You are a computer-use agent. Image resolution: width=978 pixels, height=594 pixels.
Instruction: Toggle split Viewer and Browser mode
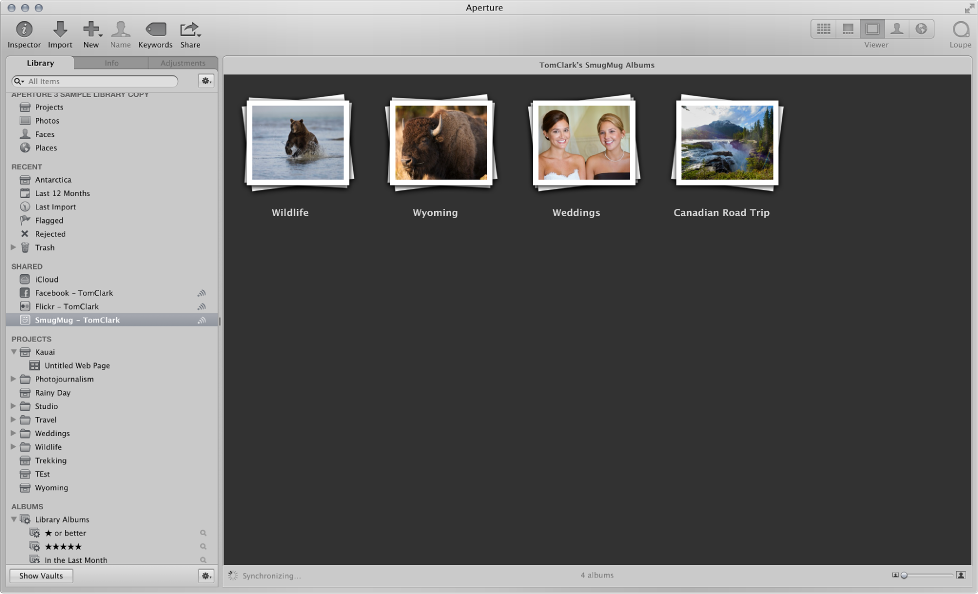[x=848, y=27]
